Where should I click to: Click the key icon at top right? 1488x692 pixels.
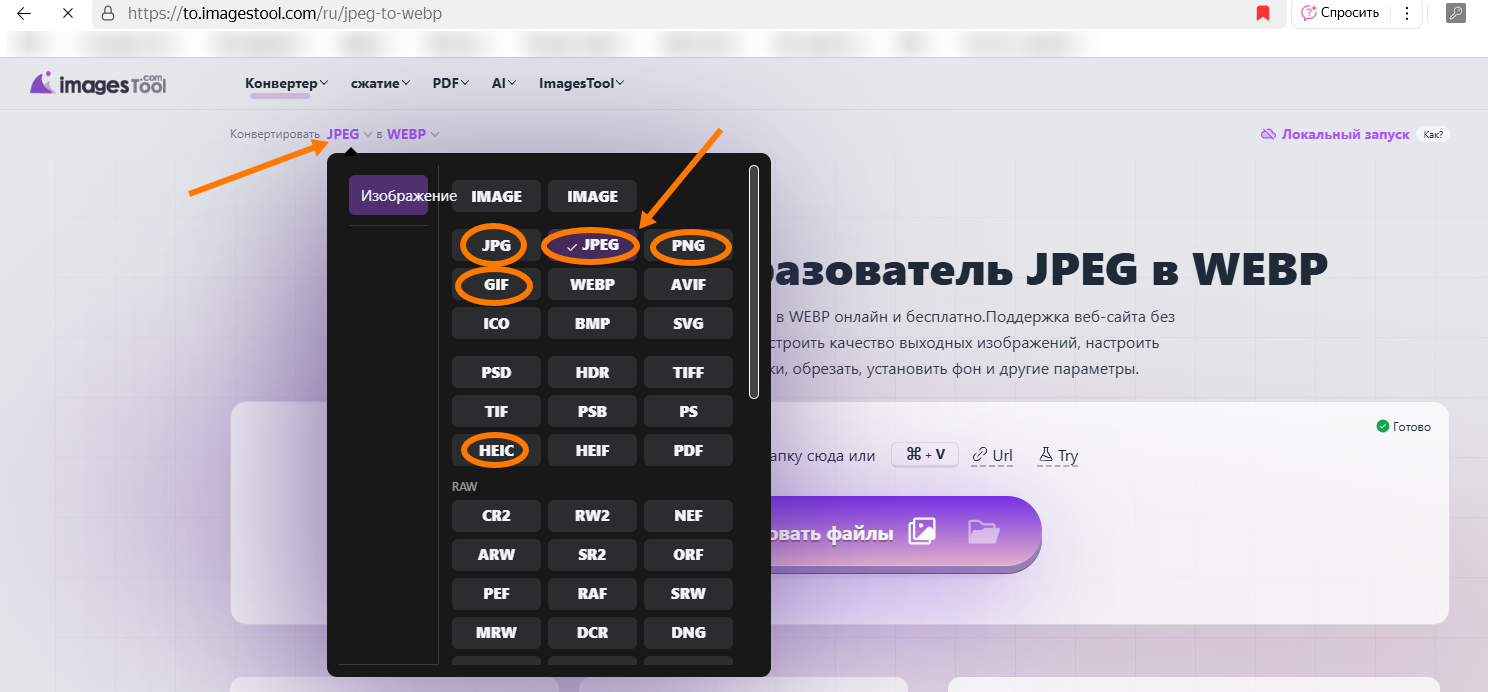click(x=1456, y=14)
